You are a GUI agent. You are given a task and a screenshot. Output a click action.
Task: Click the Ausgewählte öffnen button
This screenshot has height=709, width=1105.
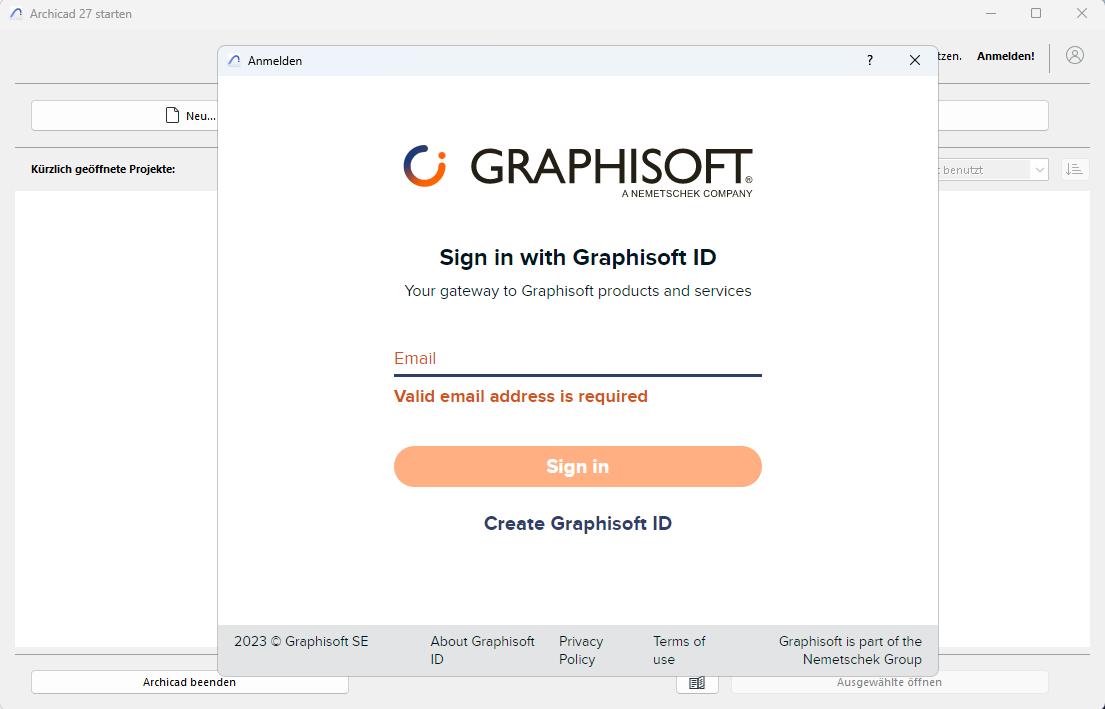[x=889, y=682]
